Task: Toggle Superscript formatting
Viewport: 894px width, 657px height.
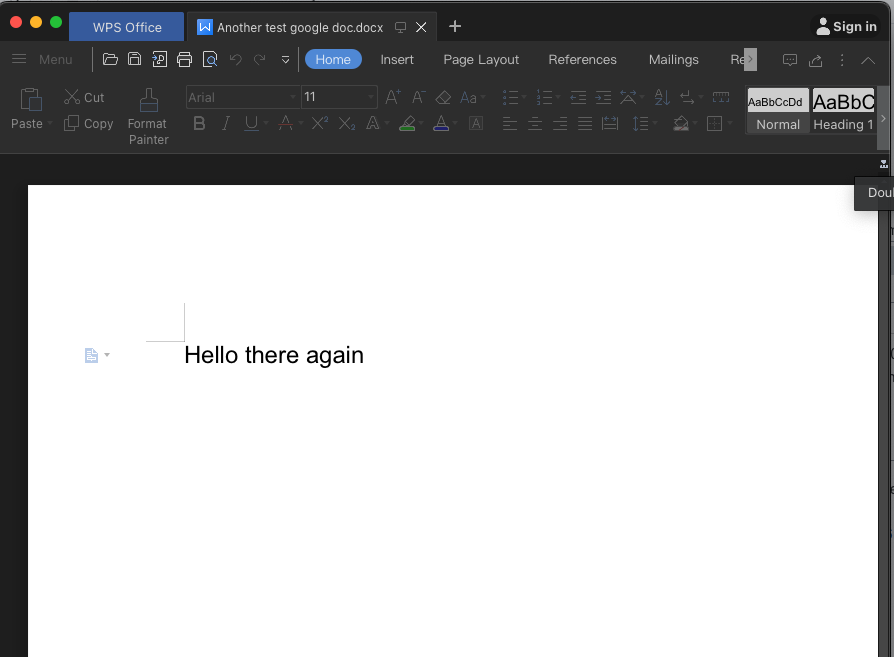Action: coord(320,123)
